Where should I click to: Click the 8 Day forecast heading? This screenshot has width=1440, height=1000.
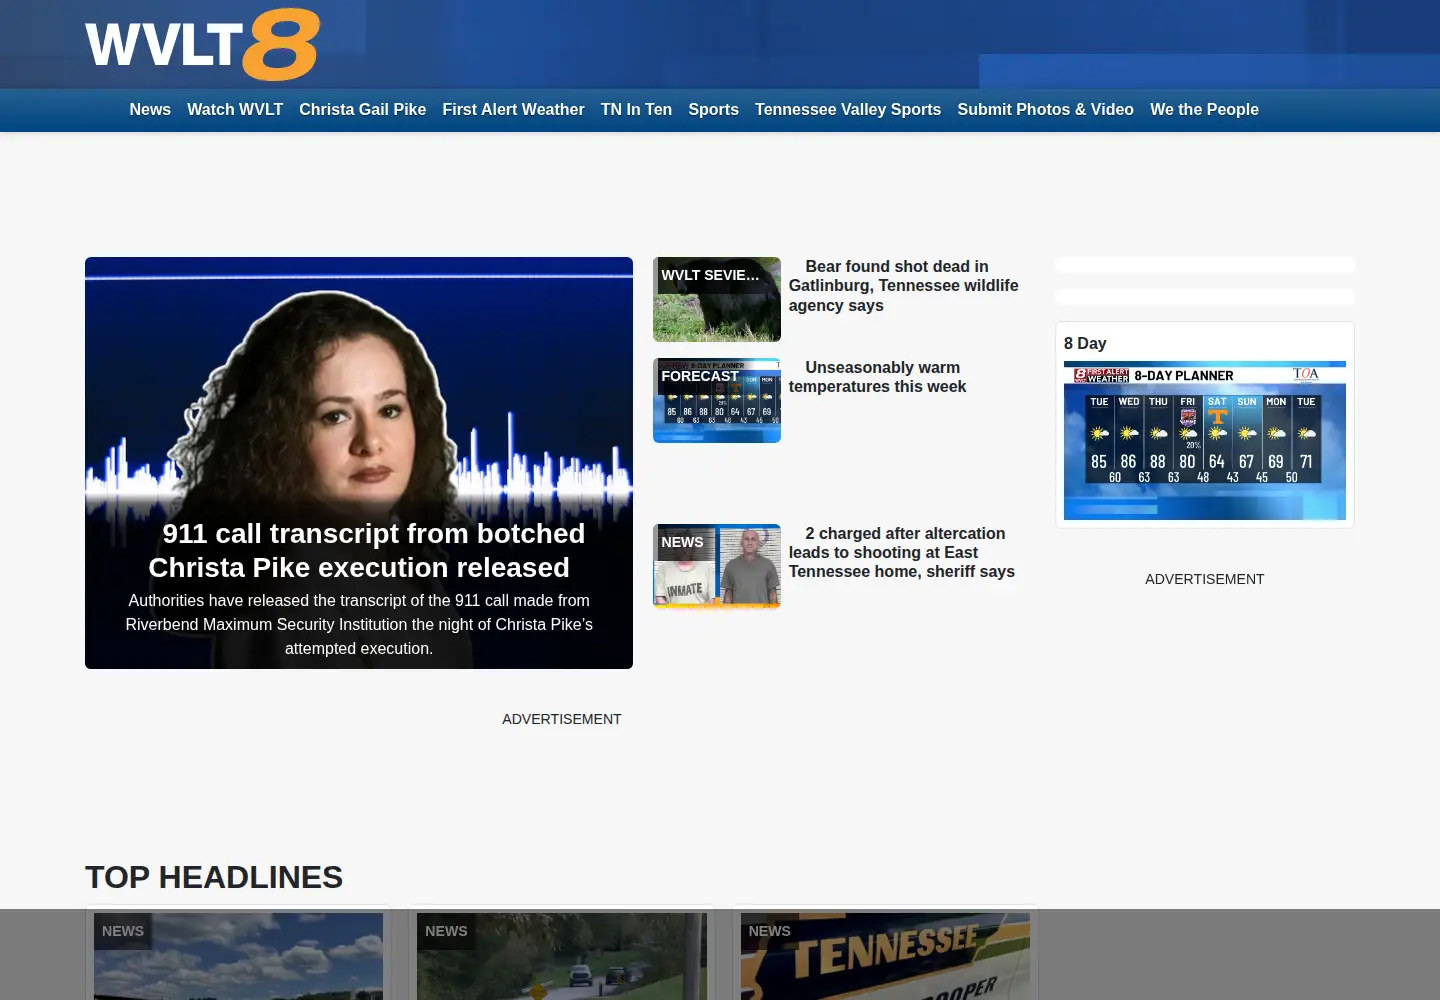(x=1085, y=343)
